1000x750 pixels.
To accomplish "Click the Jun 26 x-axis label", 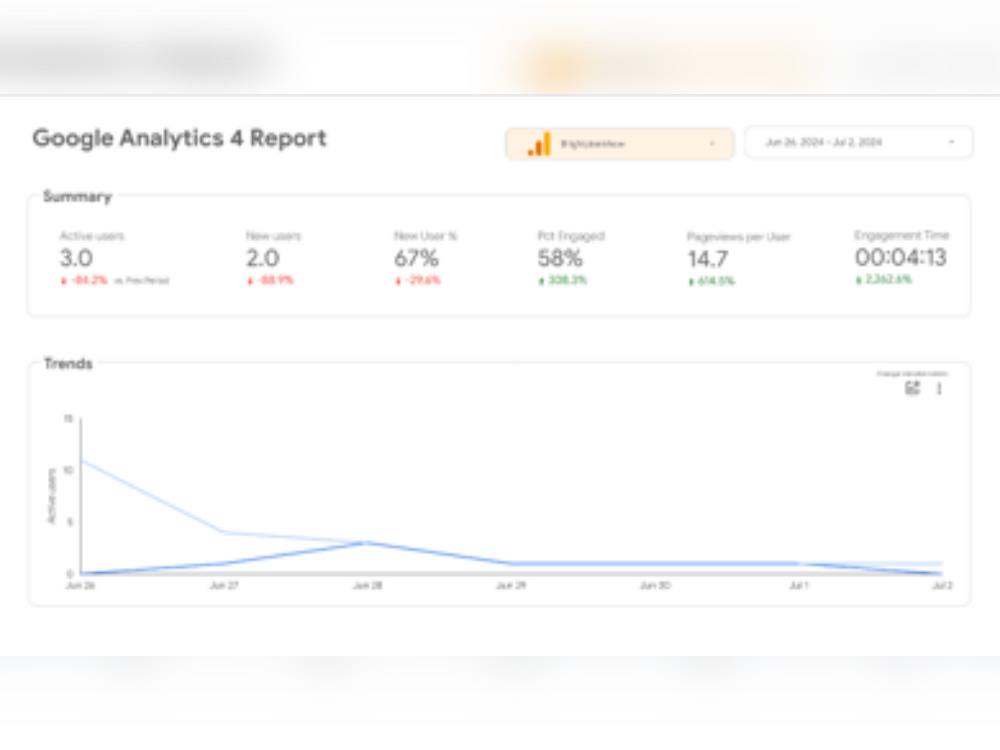I will click(80, 585).
